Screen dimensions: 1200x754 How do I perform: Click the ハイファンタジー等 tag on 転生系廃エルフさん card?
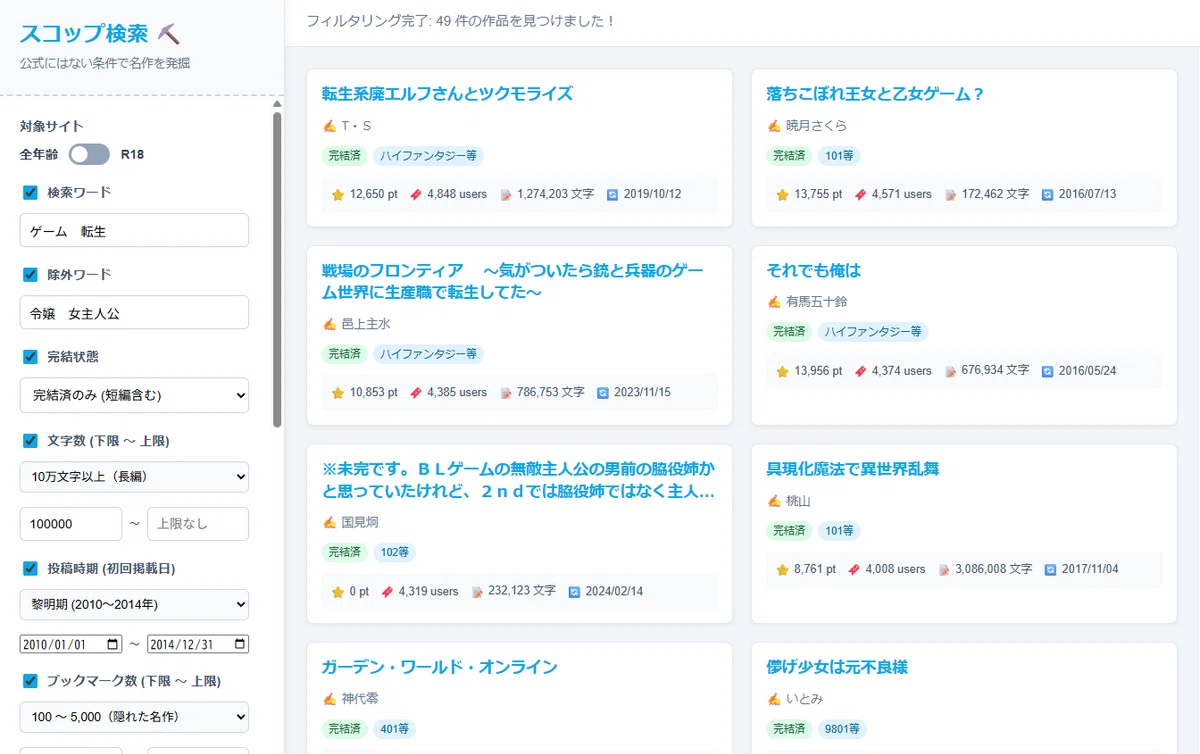pyautogui.click(x=429, y=156)
